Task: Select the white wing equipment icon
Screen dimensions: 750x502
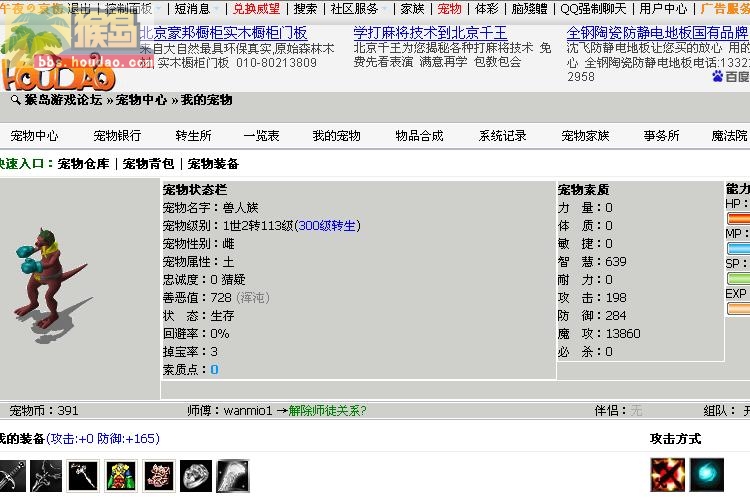Action: tap(233, 476)
